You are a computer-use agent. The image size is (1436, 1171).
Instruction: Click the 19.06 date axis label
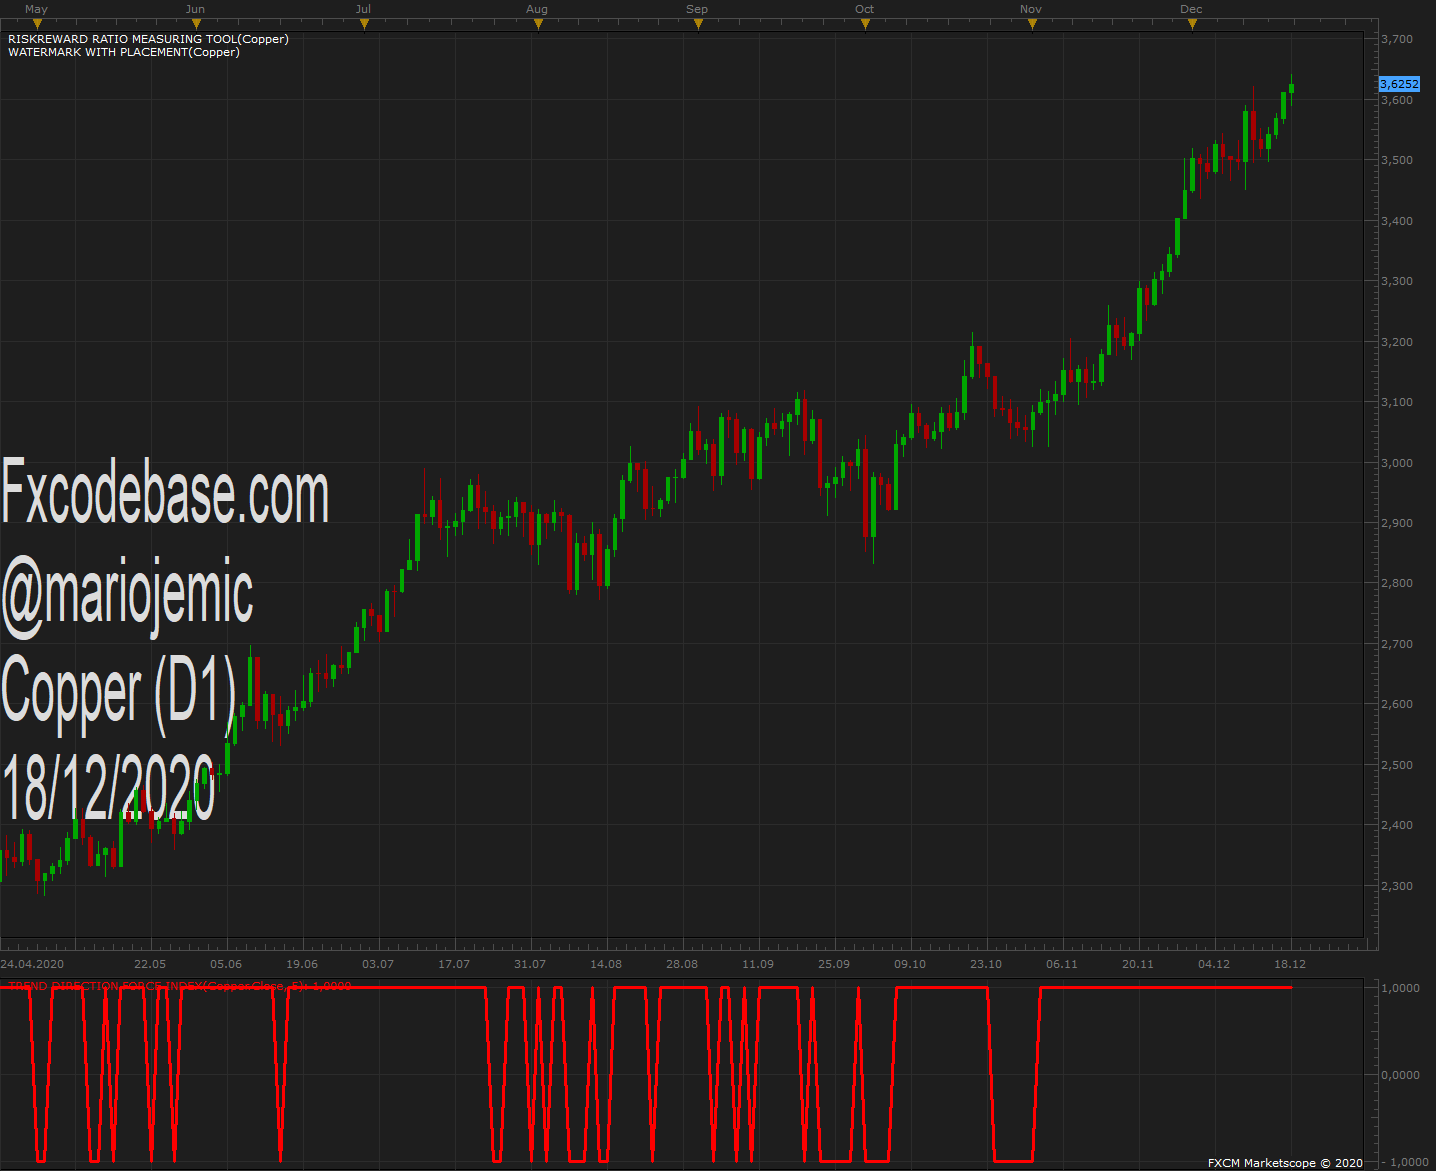pyautogui.click(x=302, y=964)
